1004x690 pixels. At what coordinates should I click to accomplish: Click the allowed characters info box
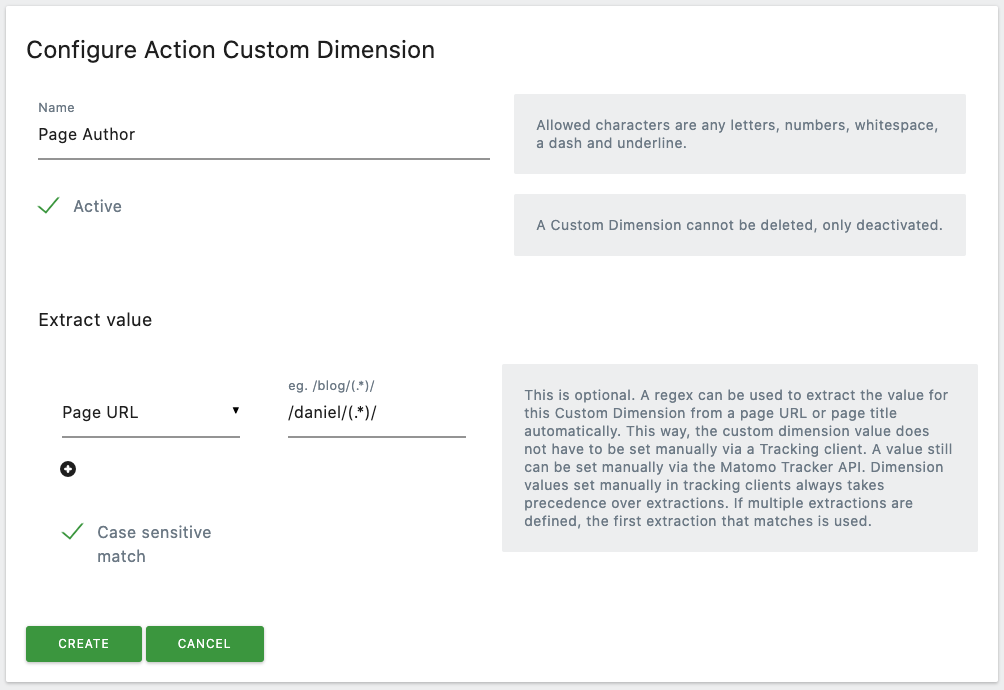(739, 133)
